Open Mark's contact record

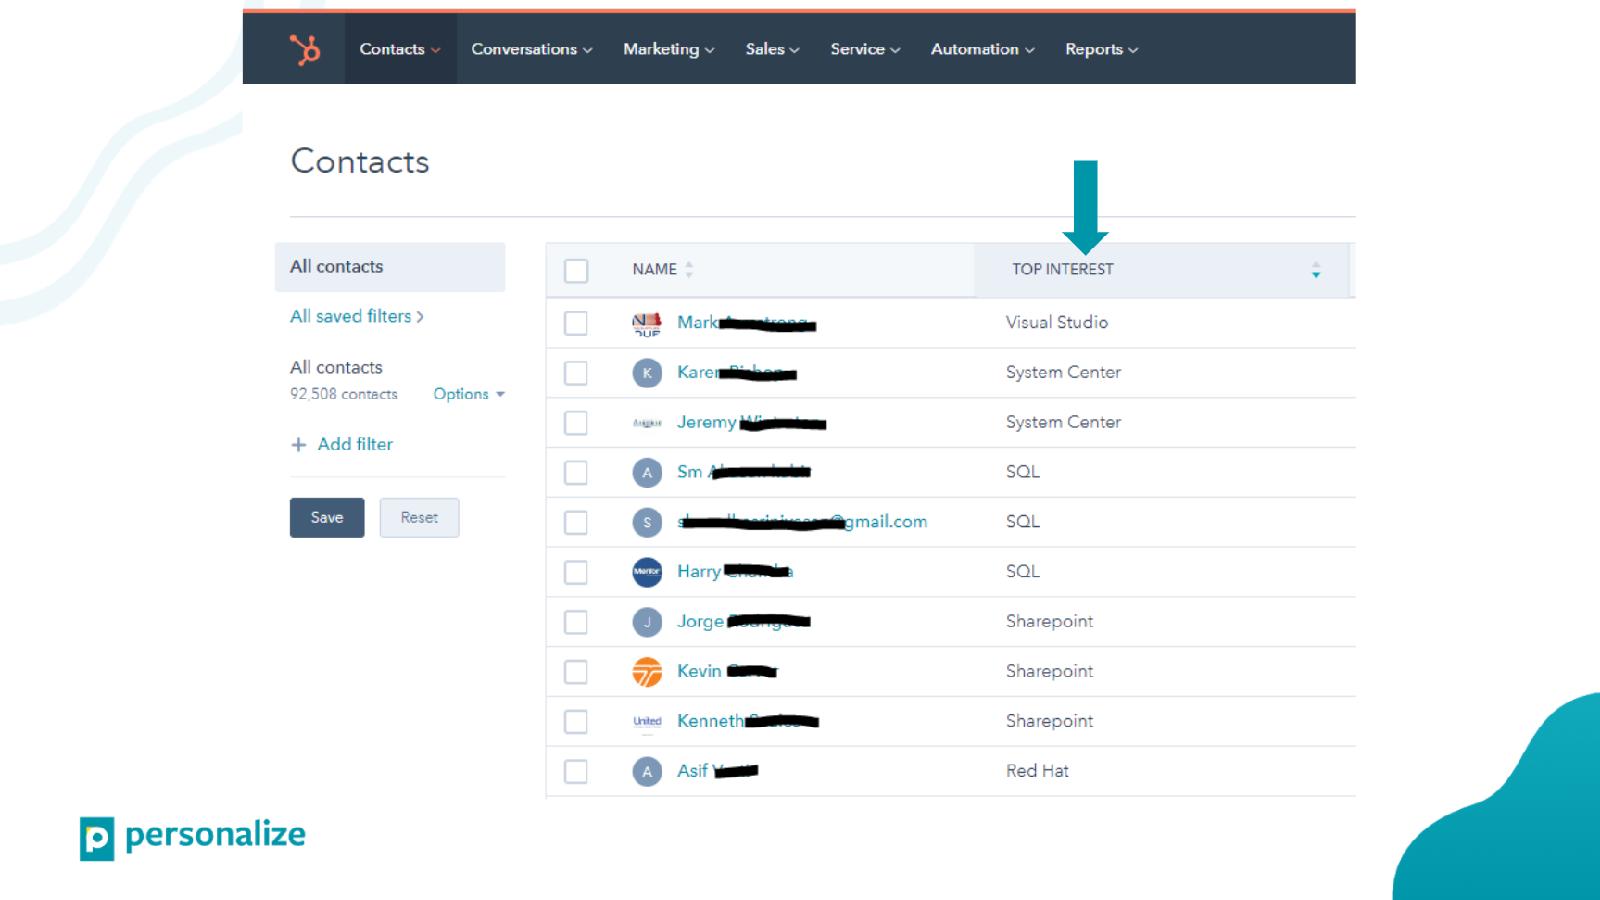[747, 323]
